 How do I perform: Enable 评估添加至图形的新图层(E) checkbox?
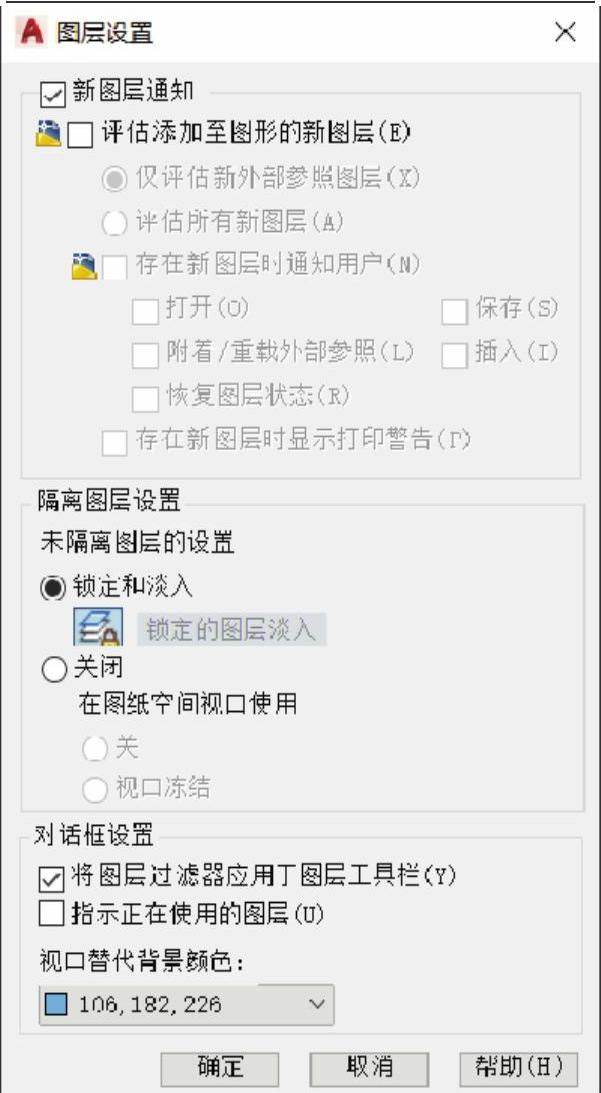pyautogui.click(x=79, y=135)
